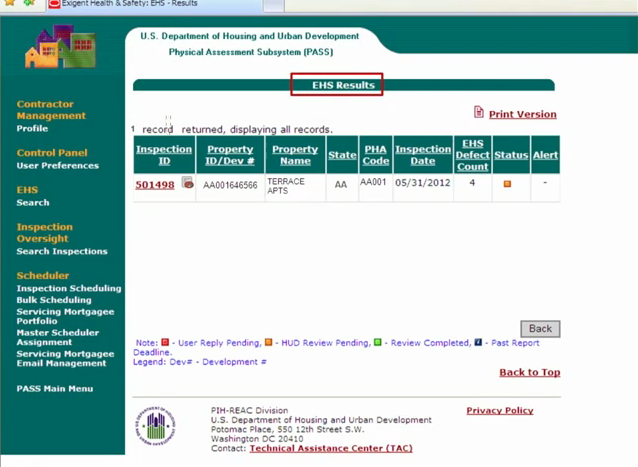
Task: Sort by Status column header
Action: point(511,155)
